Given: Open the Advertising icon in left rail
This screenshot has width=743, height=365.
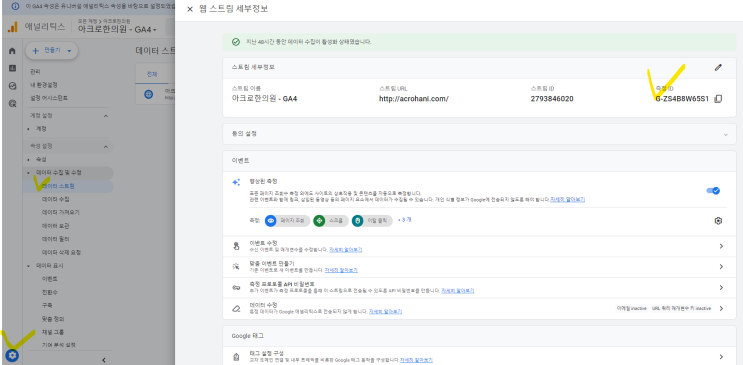Looking at the screenshot, I should pyautogui.click(x=12, y=103).
